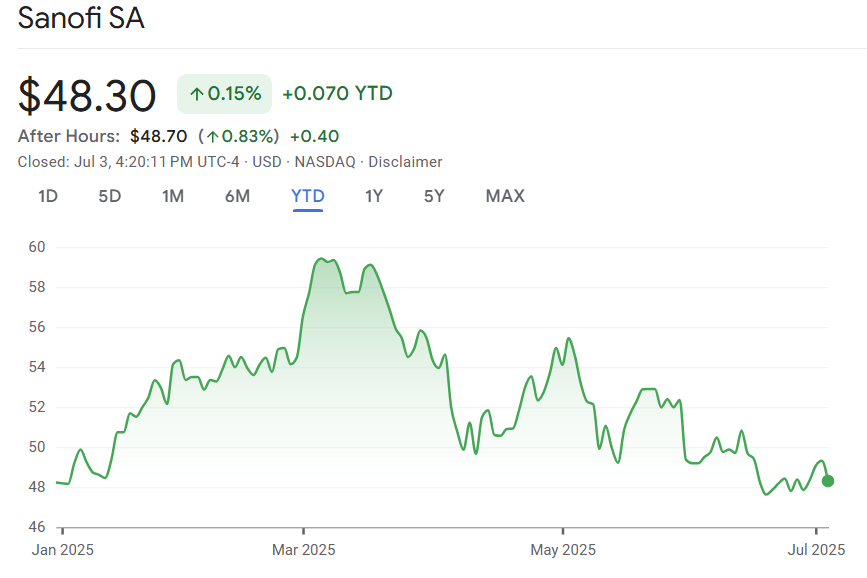This screenshot has width=867, height=578.
Task: Click the green 0.15% change badge
Action: 224,94
